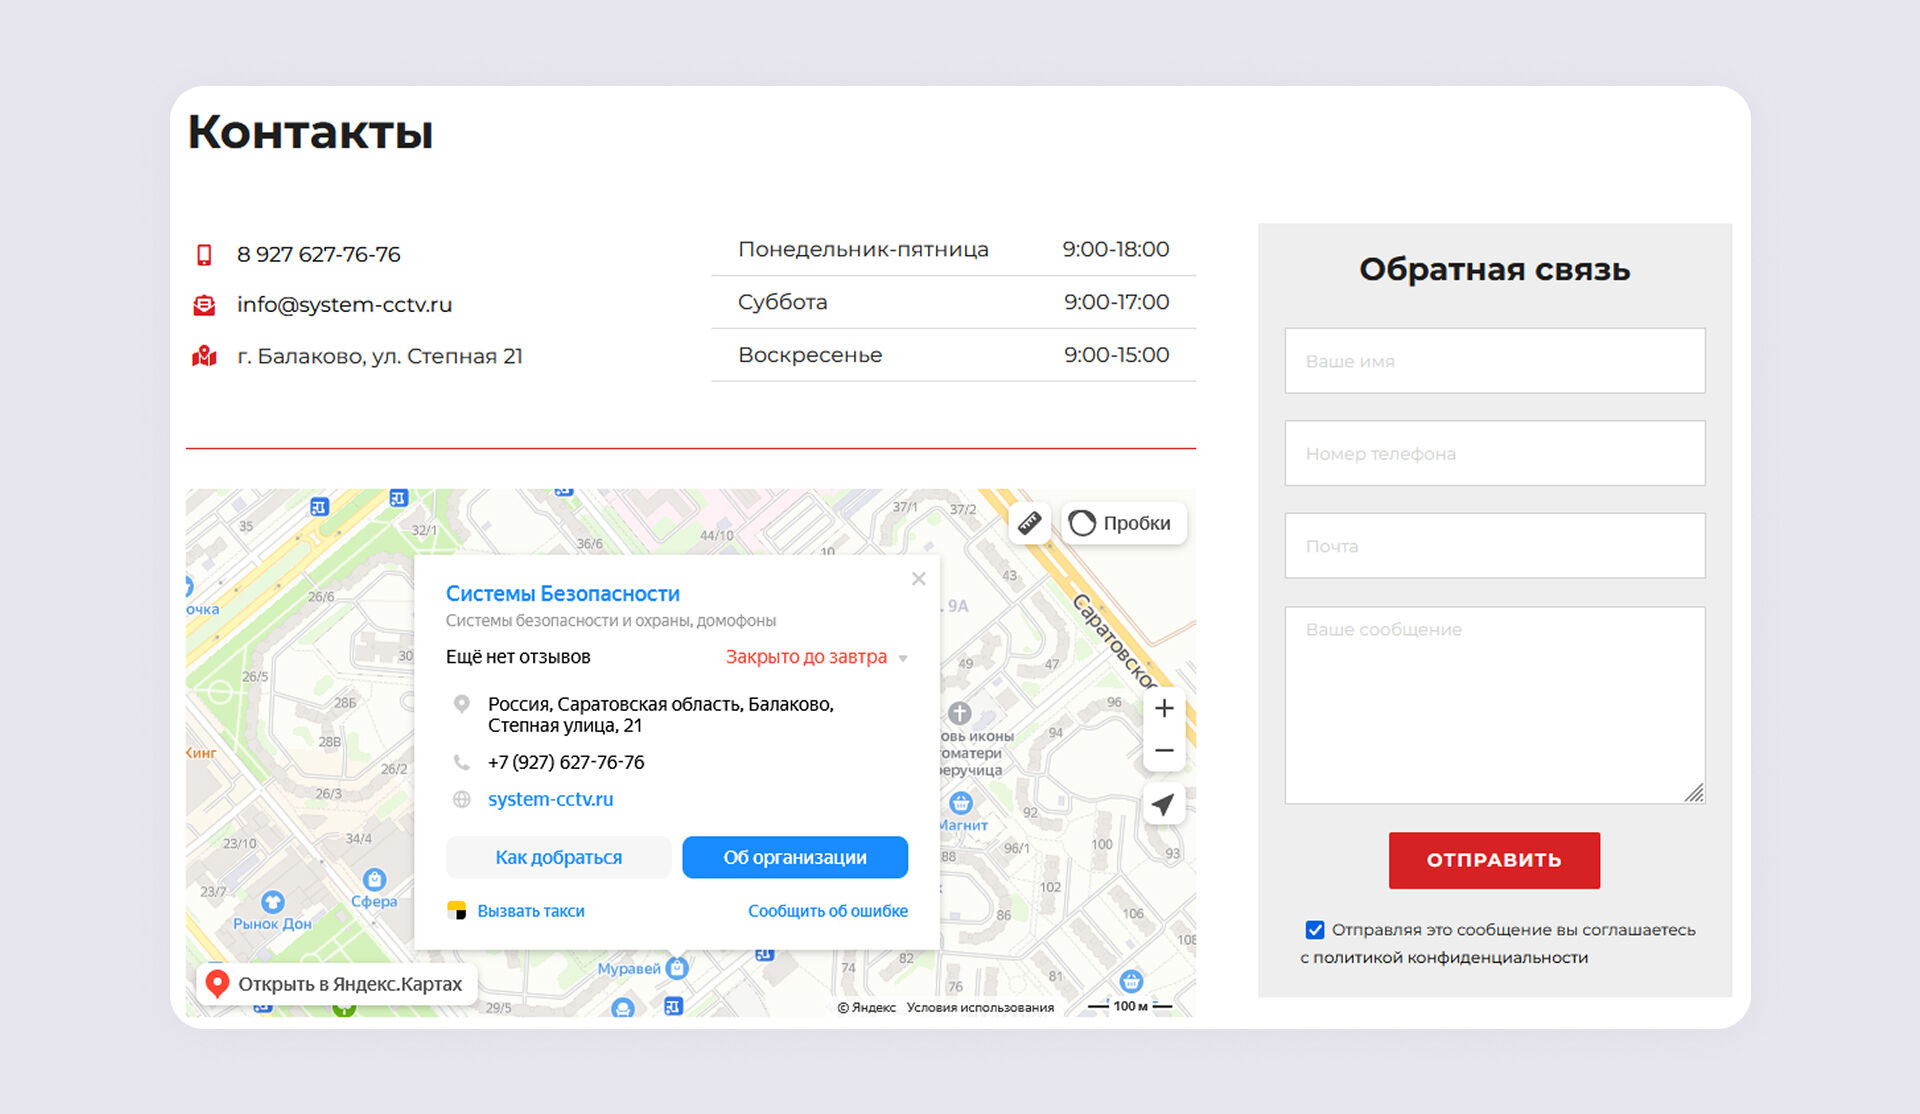
Task: Toggle the Пробки traffic layer
Action: tap(1122, 523)
